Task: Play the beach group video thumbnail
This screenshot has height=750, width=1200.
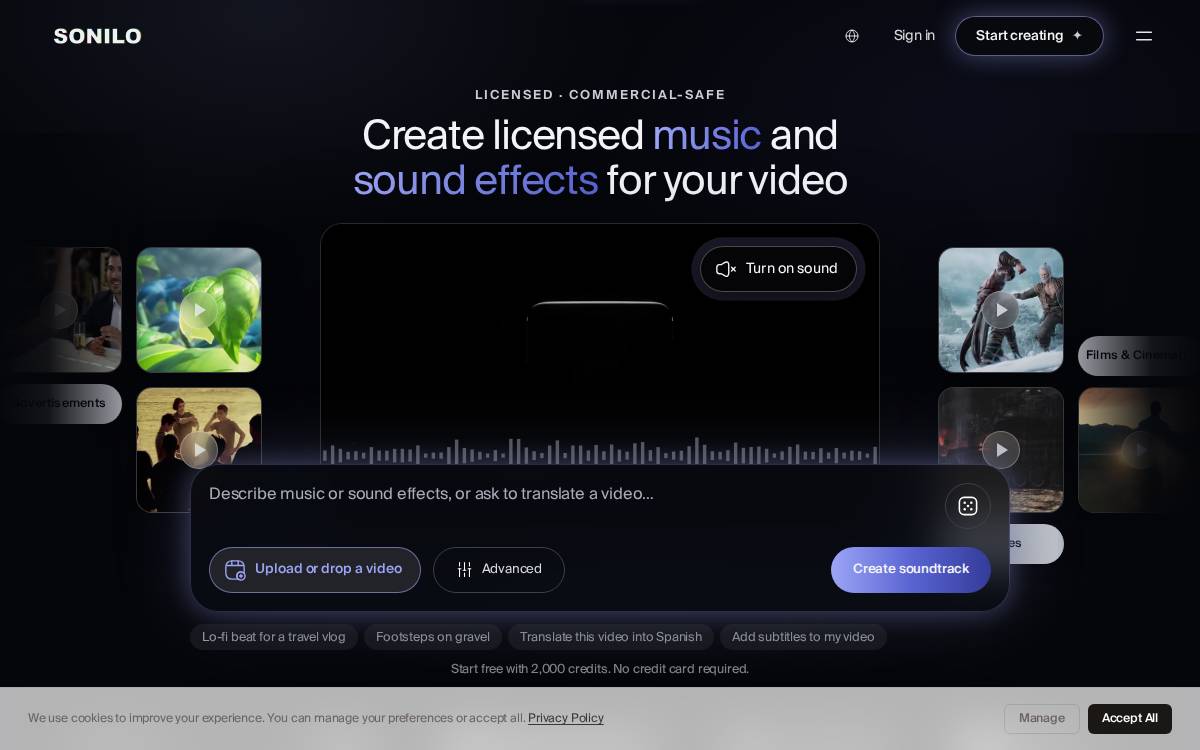Action: click(199, 450)
